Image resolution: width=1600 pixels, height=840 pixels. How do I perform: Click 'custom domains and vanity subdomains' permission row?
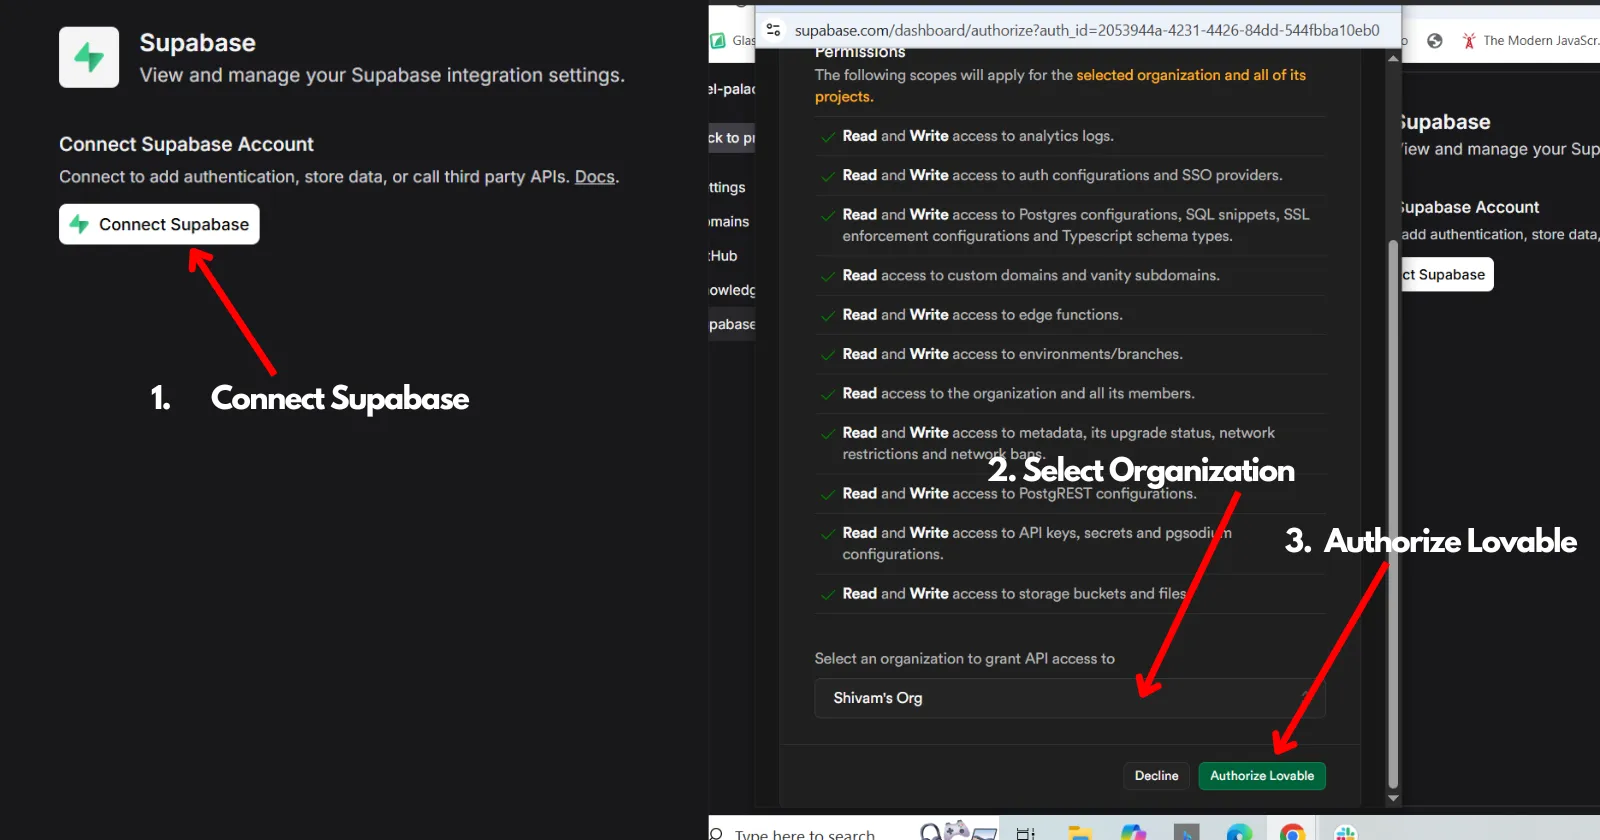pyautogui.click(x=1071, y=275)
